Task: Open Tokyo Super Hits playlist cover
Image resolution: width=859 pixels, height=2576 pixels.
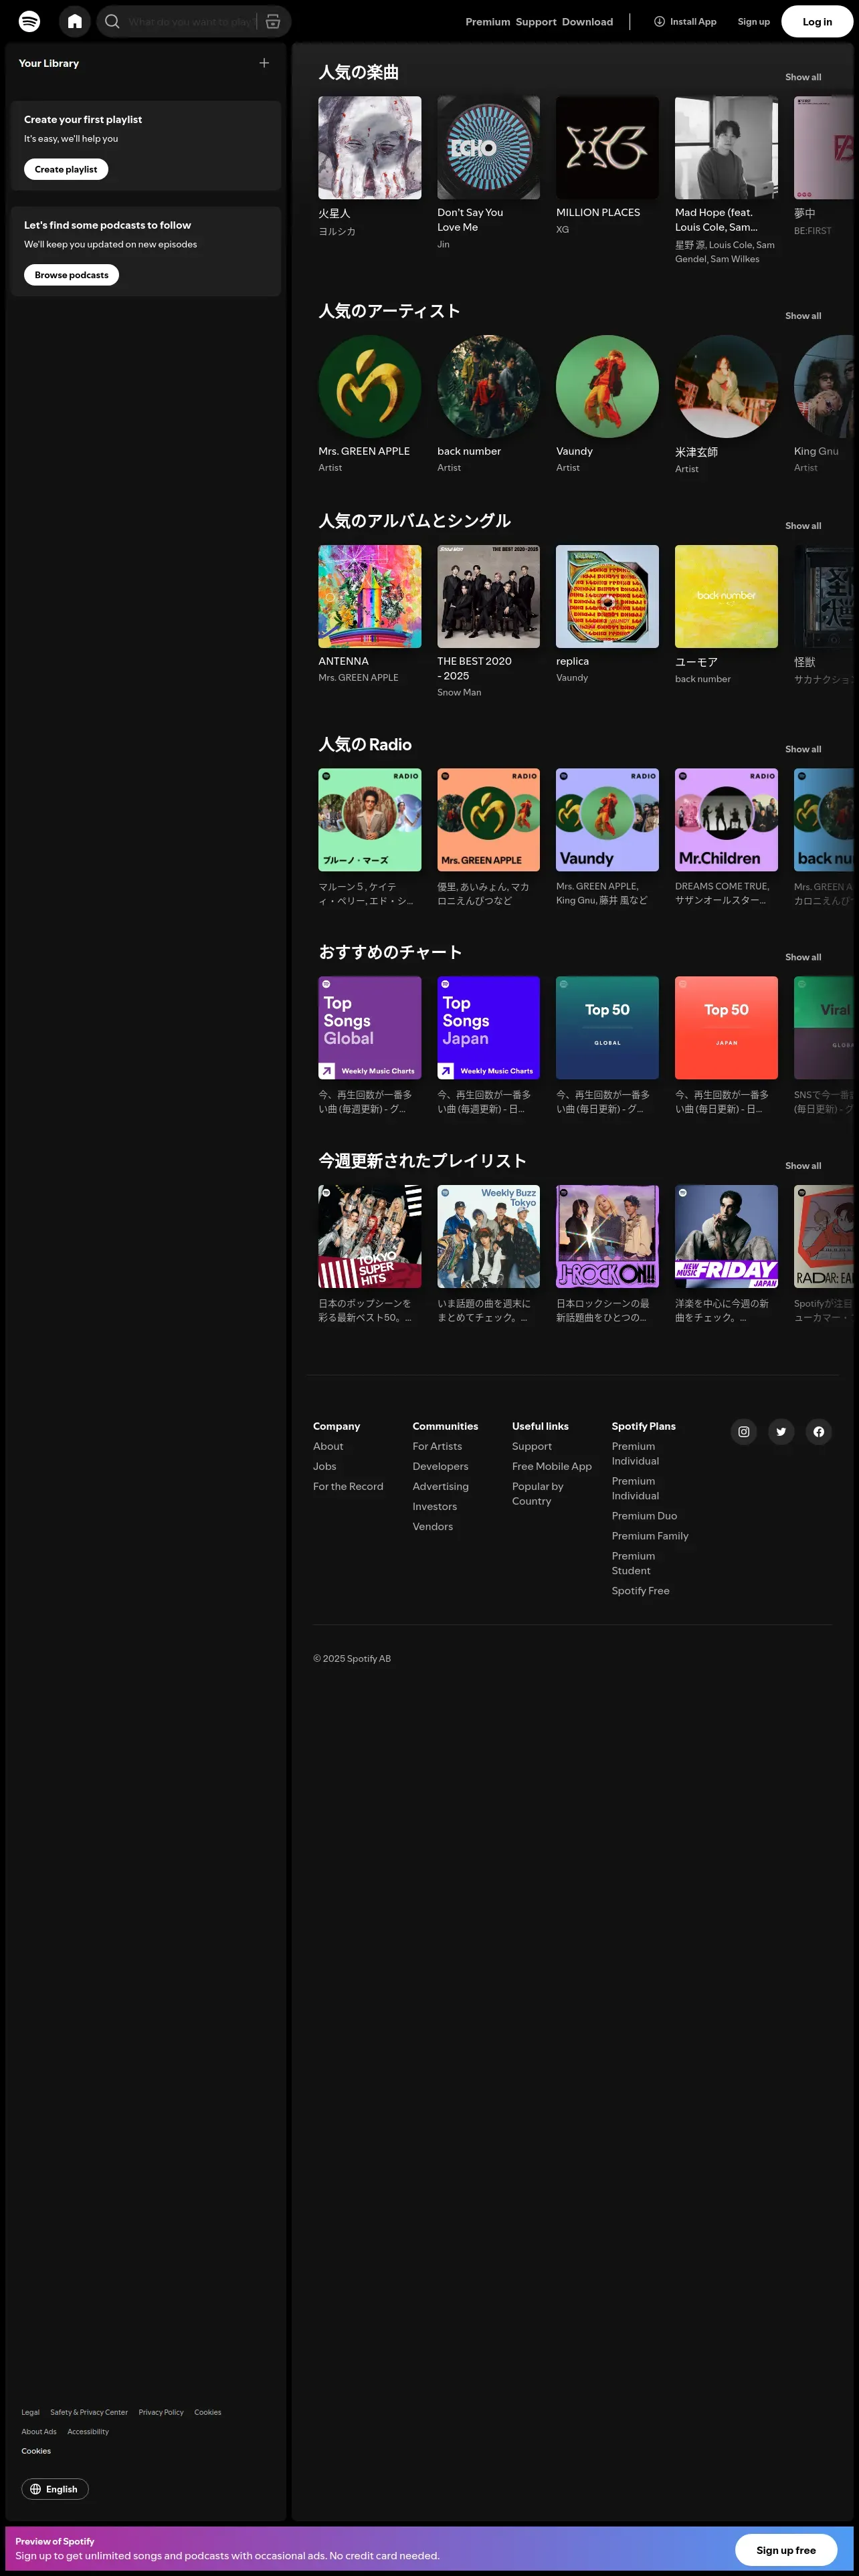Action: pyautogui.click(x=370, y=1236)
